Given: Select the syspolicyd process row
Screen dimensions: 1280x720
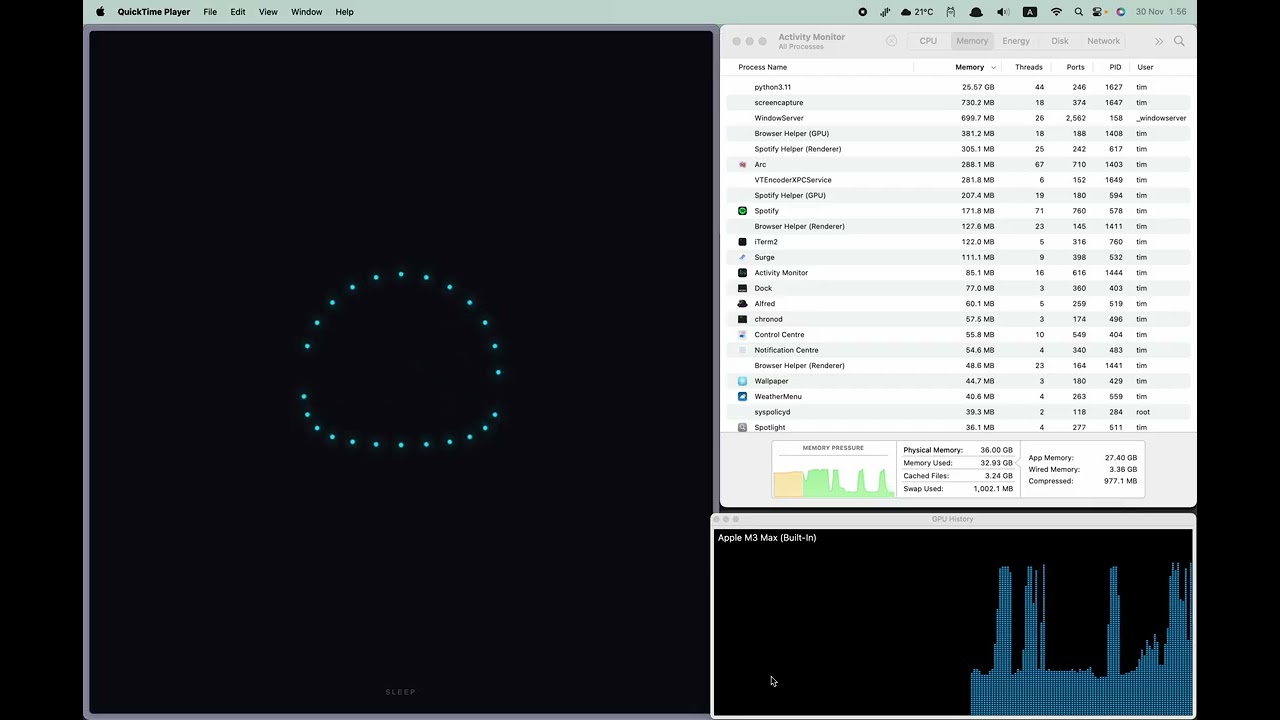Looking at the screenshot, I should pyautogui.click(x=958, y=412).
